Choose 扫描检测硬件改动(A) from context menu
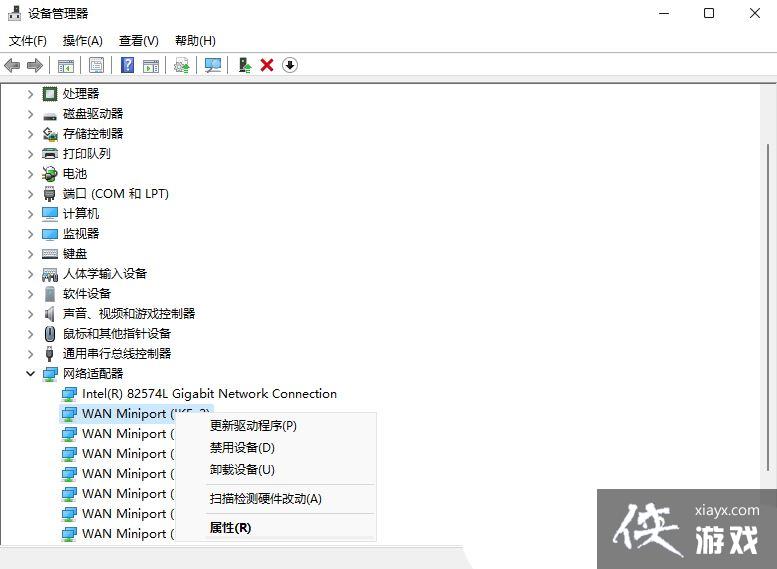Screen dimensions: 777x569 point(276,499)
